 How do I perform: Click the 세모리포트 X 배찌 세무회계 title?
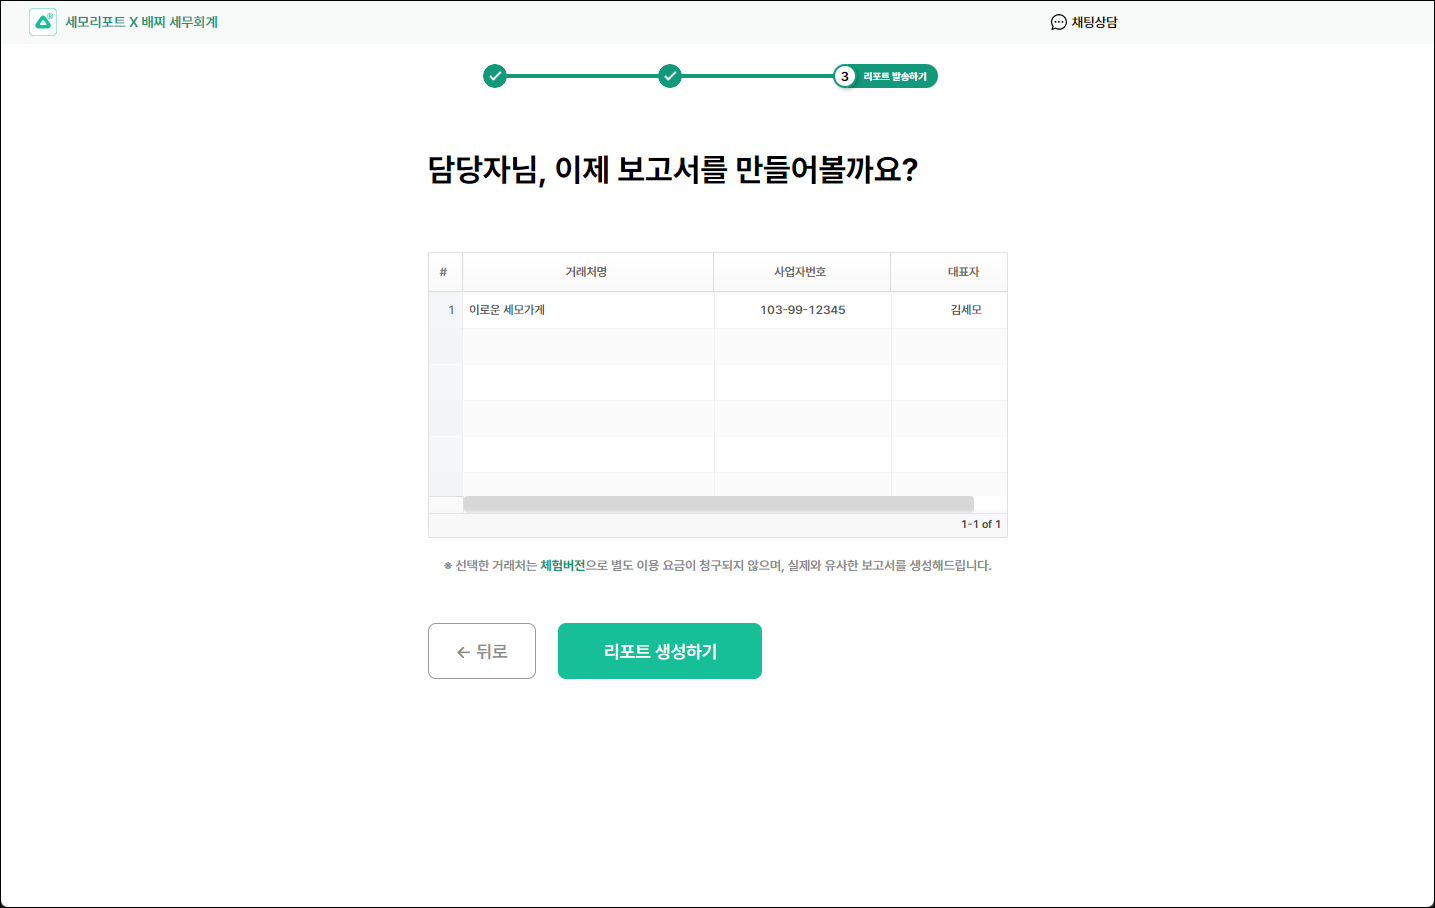[141, 22]
